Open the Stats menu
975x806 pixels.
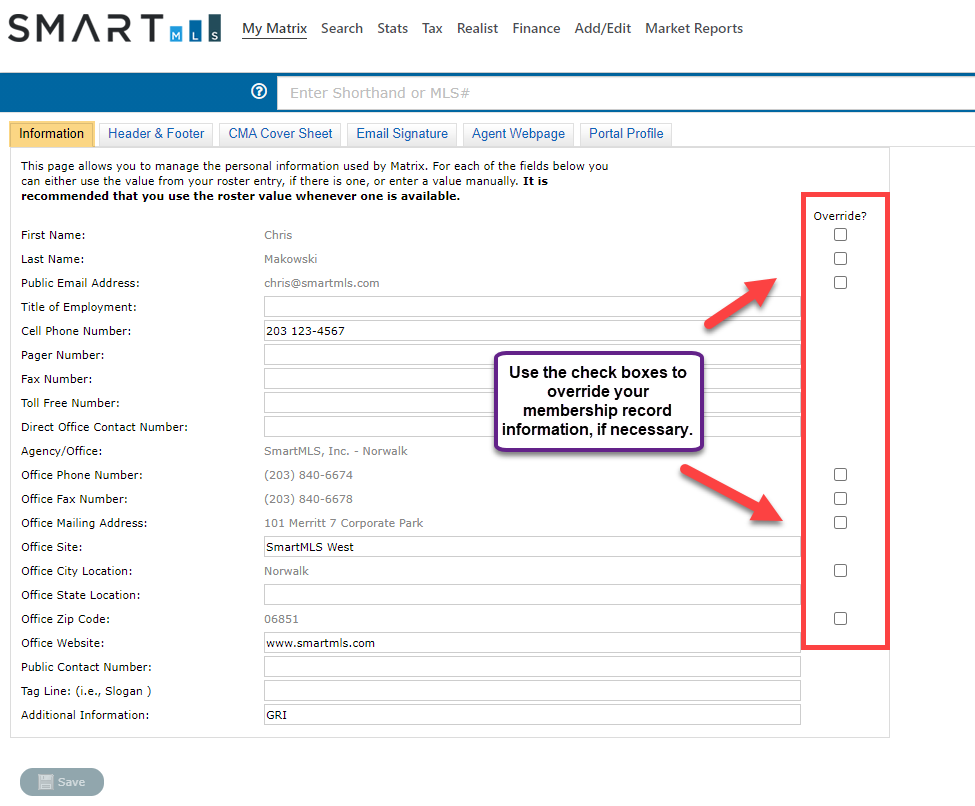coord(392,28)
